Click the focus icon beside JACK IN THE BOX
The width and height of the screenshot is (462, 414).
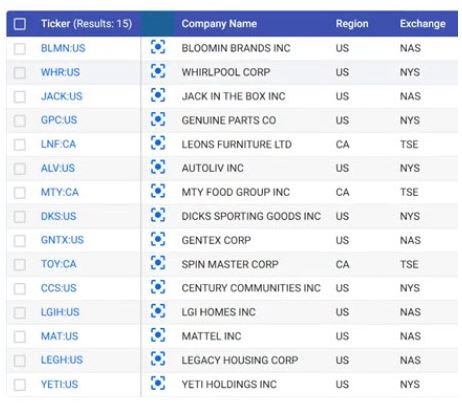tap(158, 95)
